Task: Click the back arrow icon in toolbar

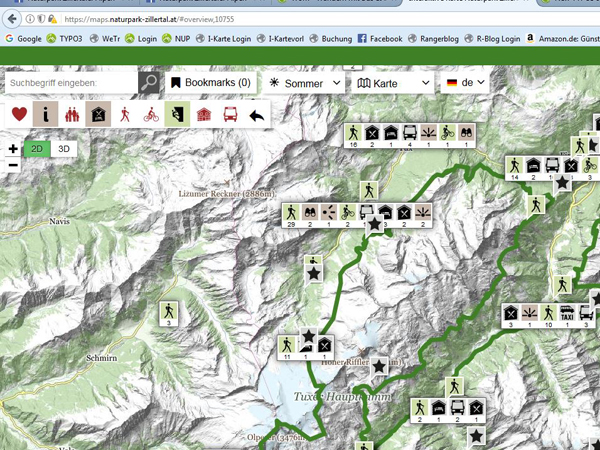Action: (x=257, y=115)
